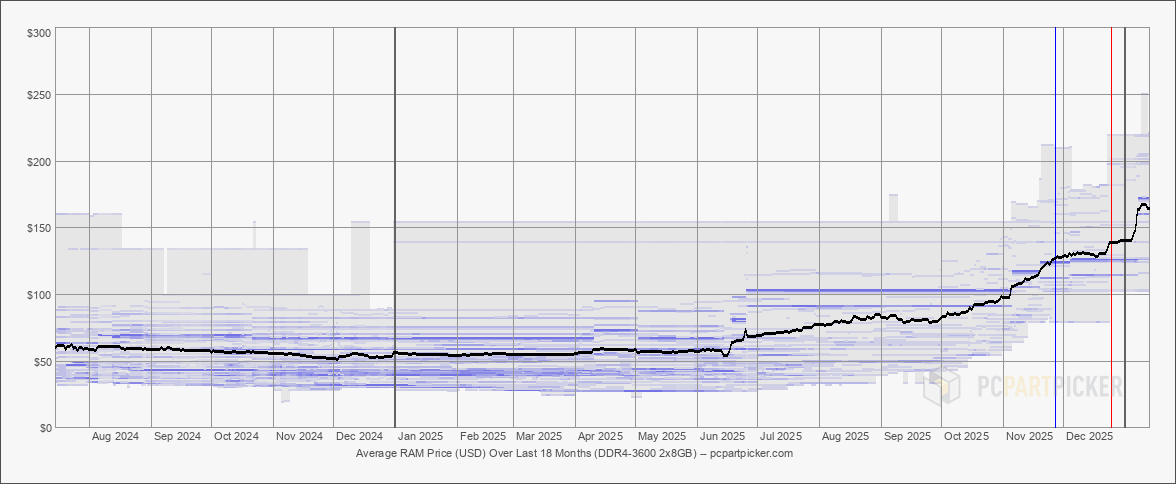The width and height of the screenshot is (1176, 484).
Task: Select the Jul 2025 axis label
Action: [x=780, y=436]
